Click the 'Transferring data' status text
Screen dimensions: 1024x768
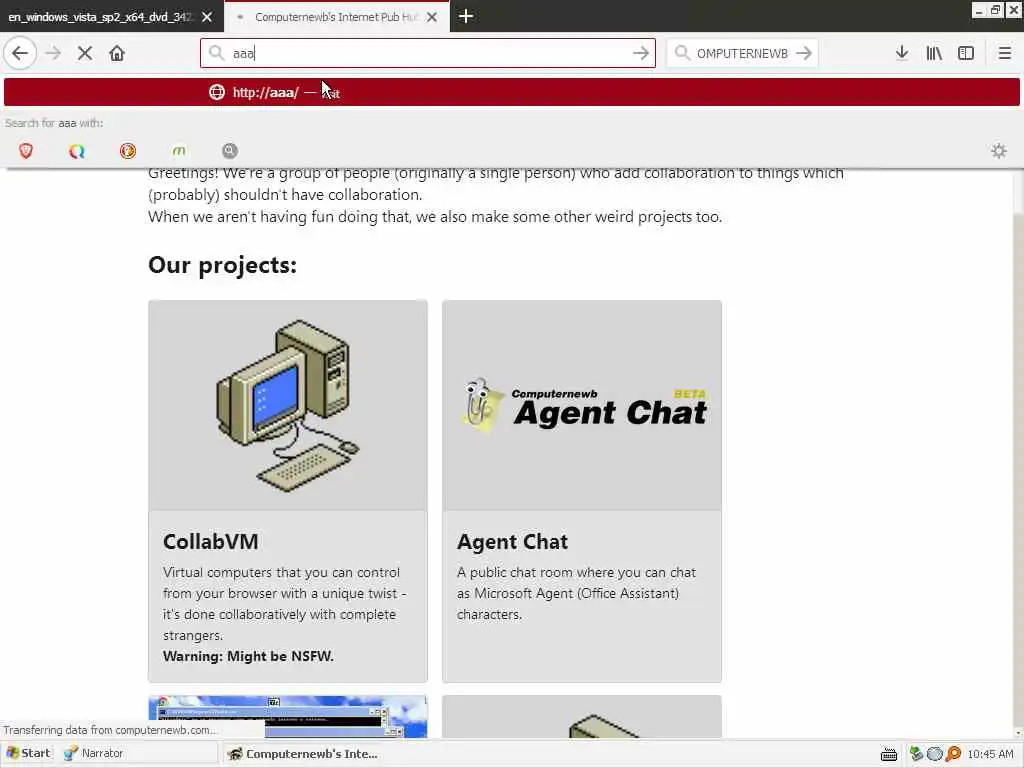click(109, 729)
